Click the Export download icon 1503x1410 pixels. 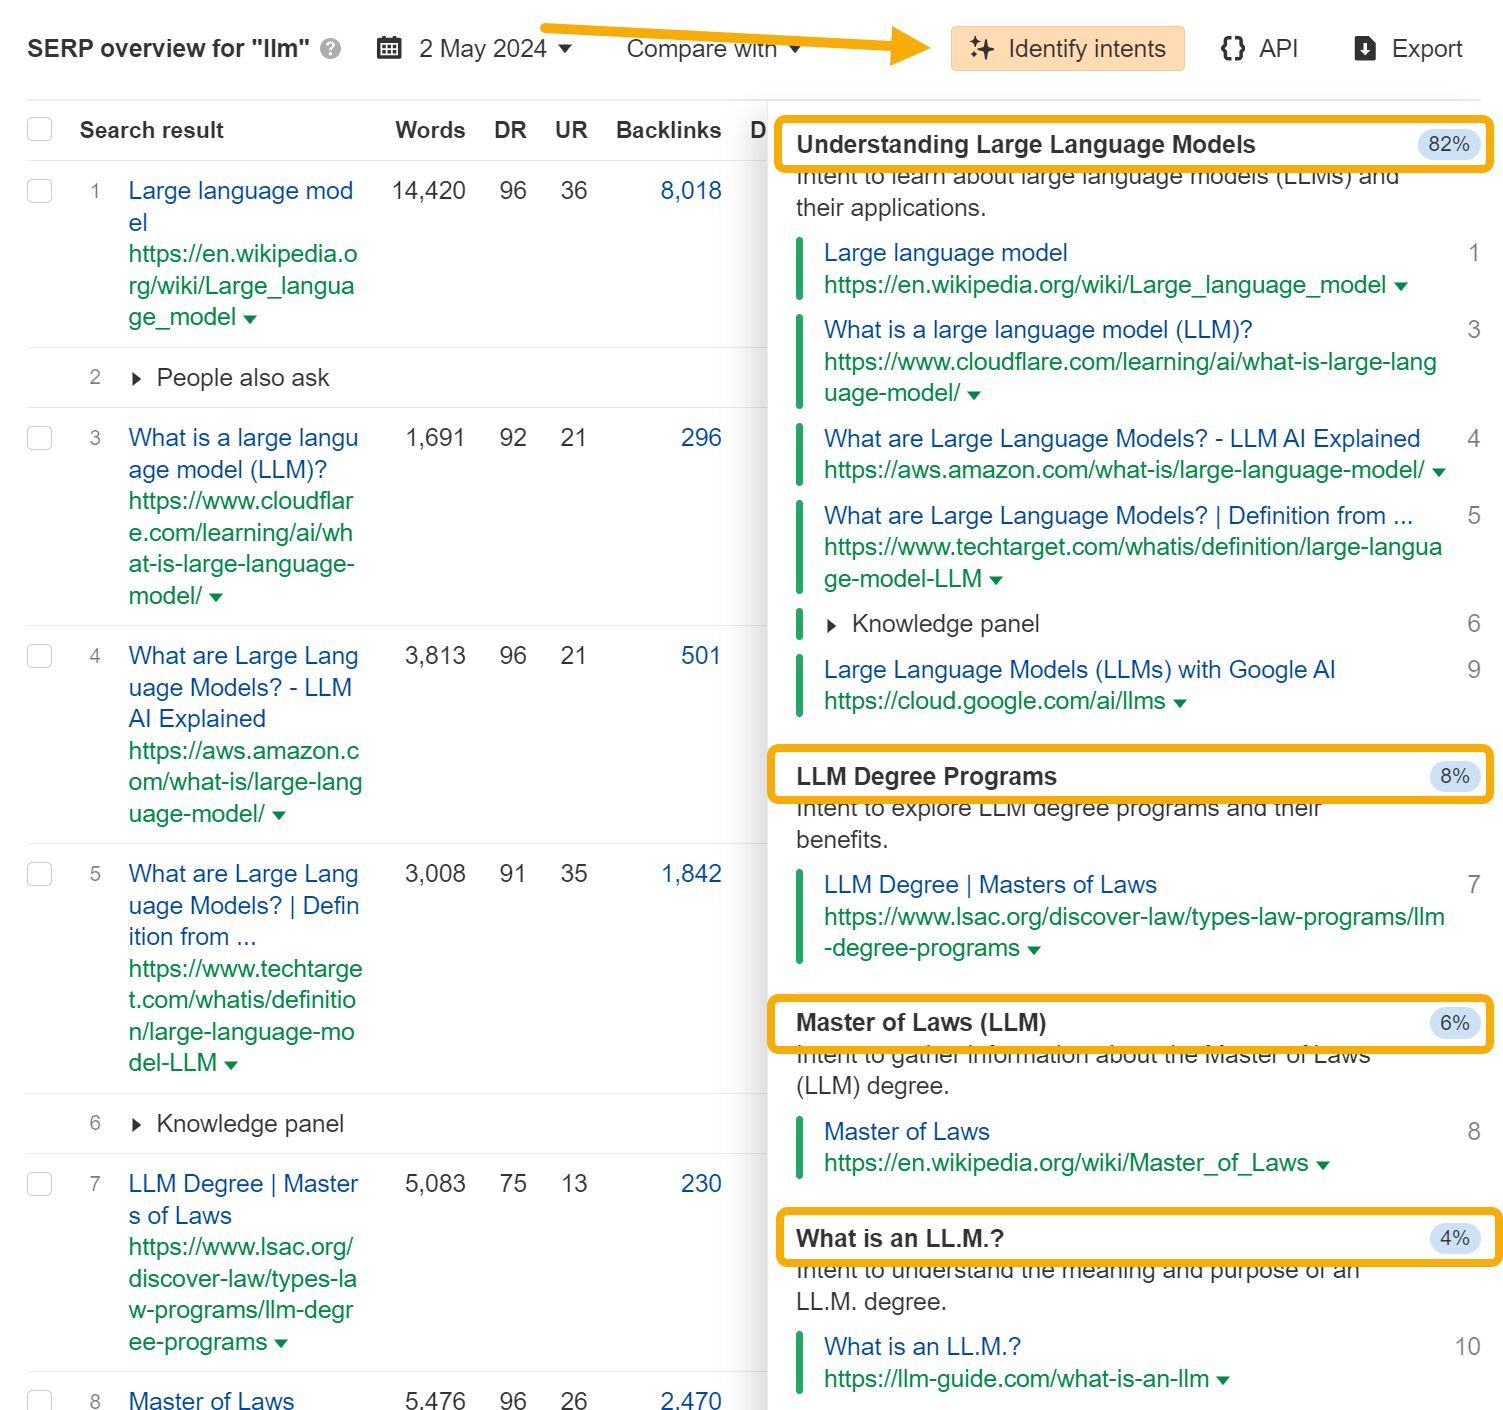point(1364,47)
